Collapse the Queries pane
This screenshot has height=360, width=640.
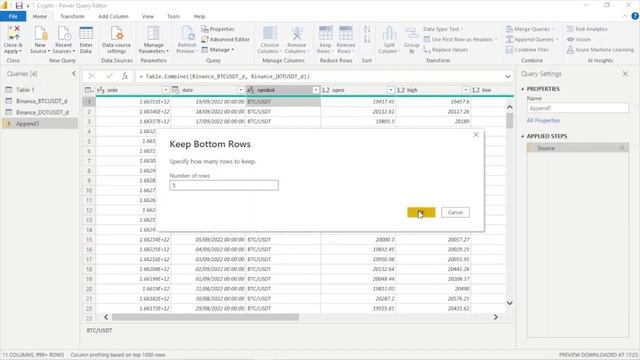point(74,73)
